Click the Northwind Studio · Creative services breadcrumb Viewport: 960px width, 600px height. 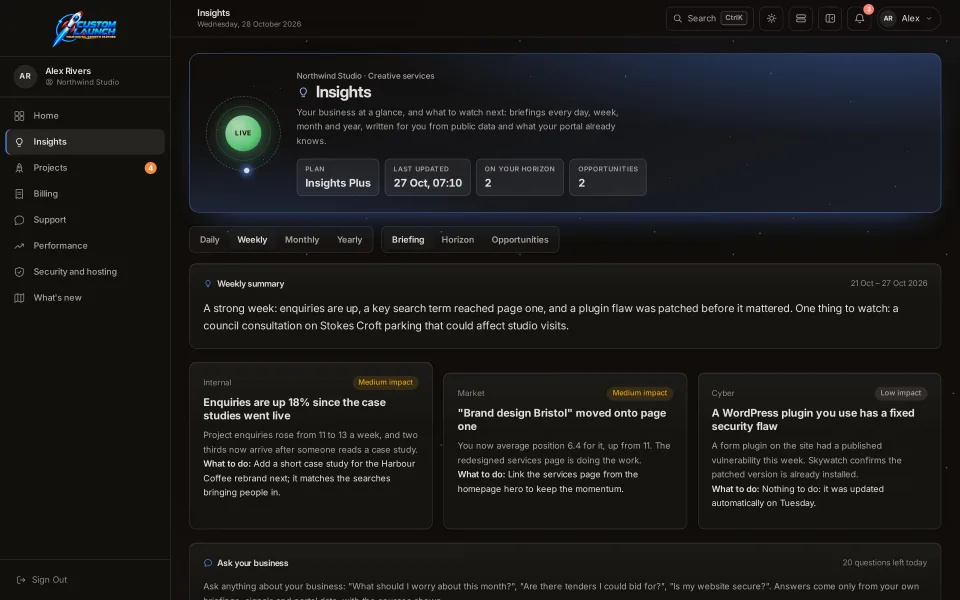[366, 76]
